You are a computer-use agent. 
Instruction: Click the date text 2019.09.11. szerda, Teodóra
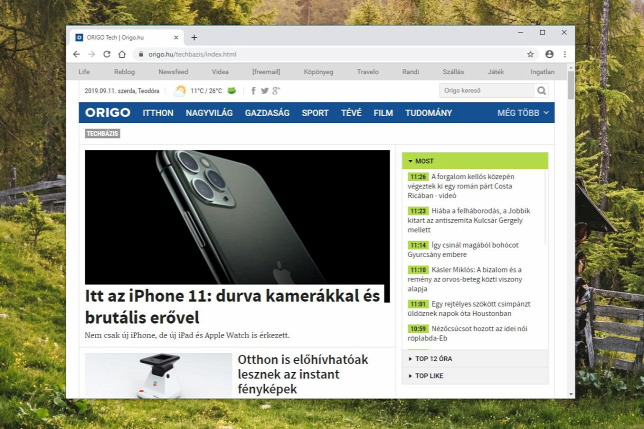click(x=122, y=91)
